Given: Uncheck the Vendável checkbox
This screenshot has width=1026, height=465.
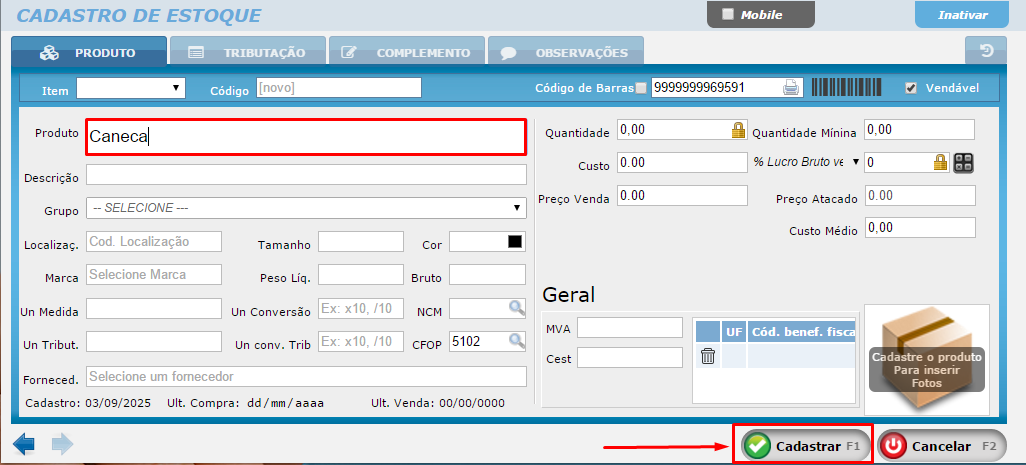Looking at the screenshot, I should (x=910, y=88).
